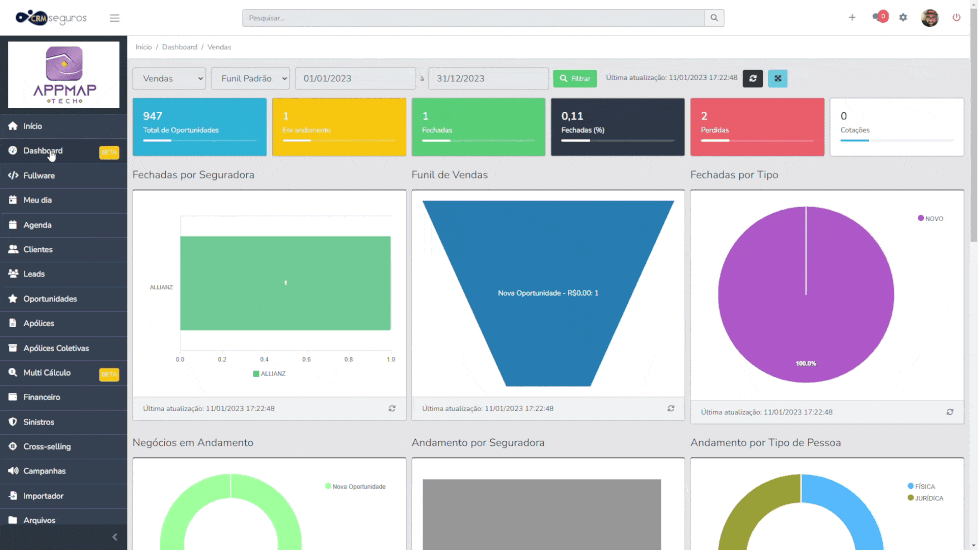Collapse the sidebar with bottom chevron

click(115, 537)
